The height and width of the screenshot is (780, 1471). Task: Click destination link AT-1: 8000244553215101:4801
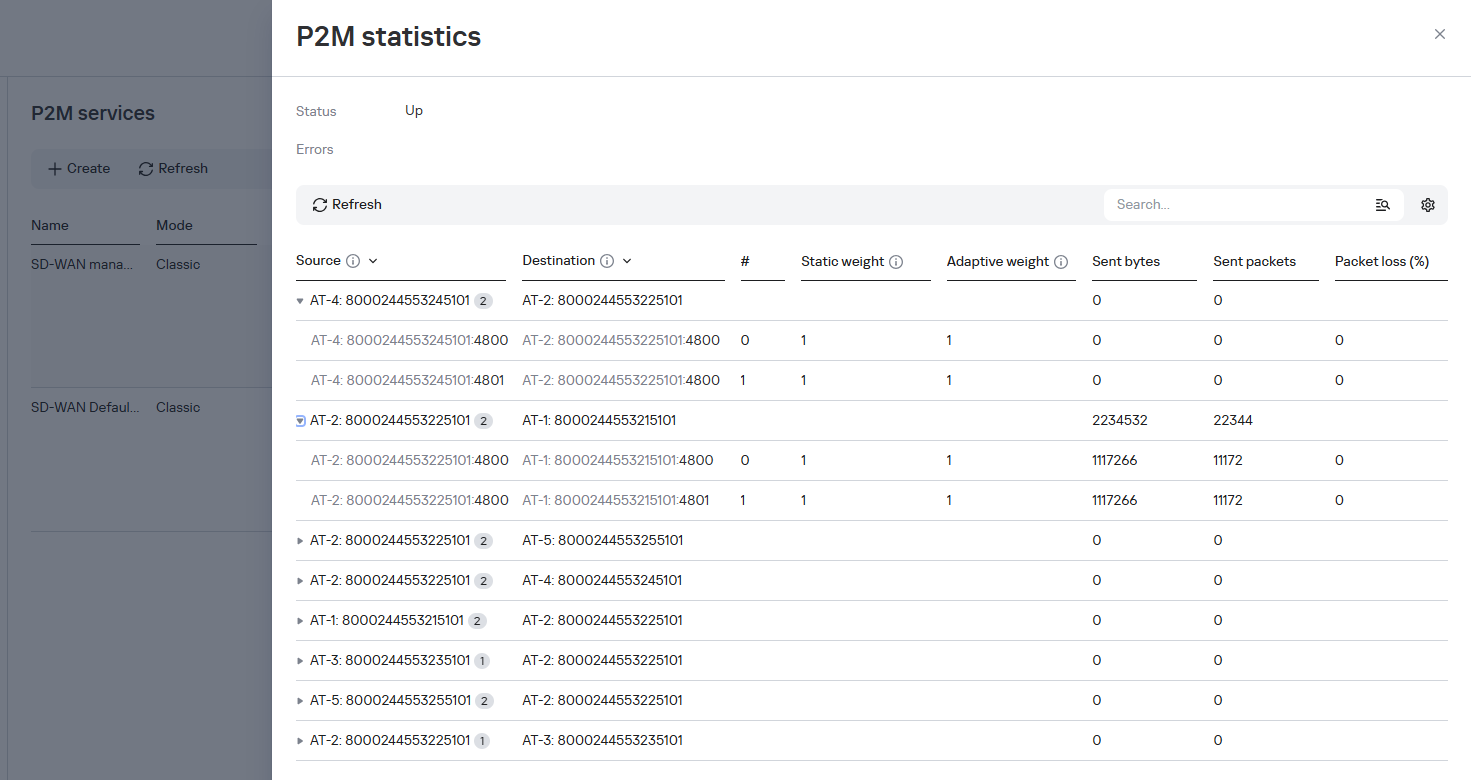(616, 501)
